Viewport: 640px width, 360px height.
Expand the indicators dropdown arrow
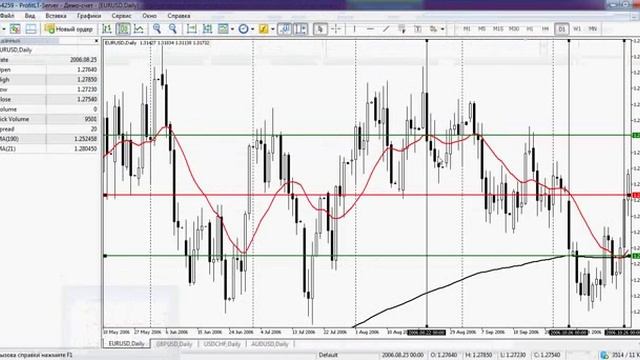point(232,29)
